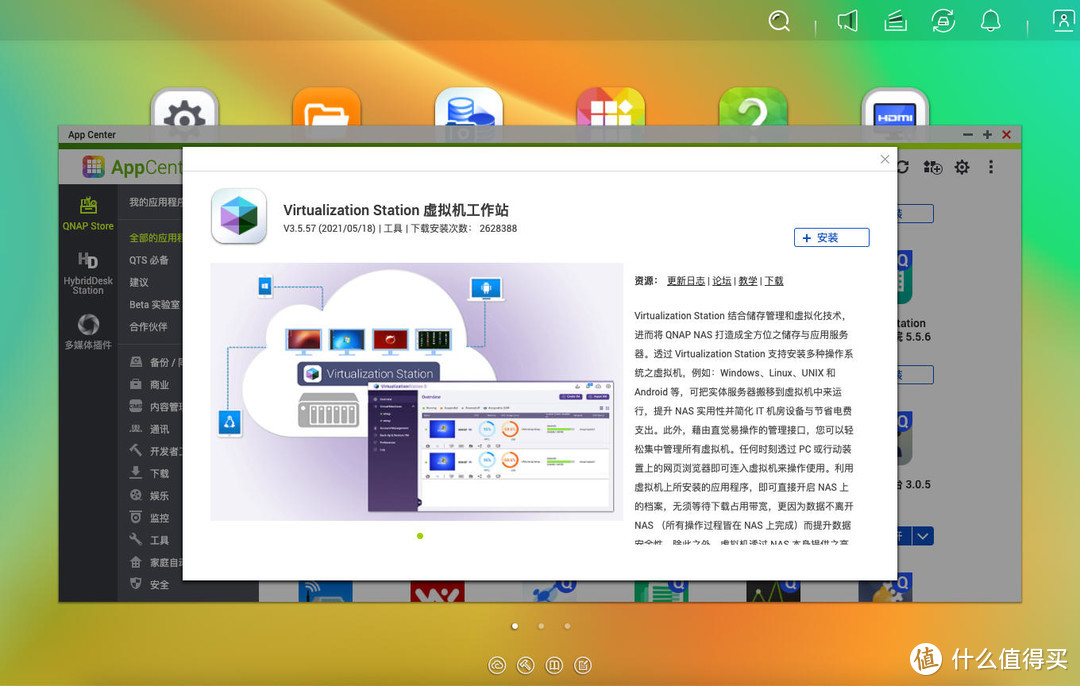Open the 更新日志 link
This screenshot has height=686, width=1080.
coord(686,281)
